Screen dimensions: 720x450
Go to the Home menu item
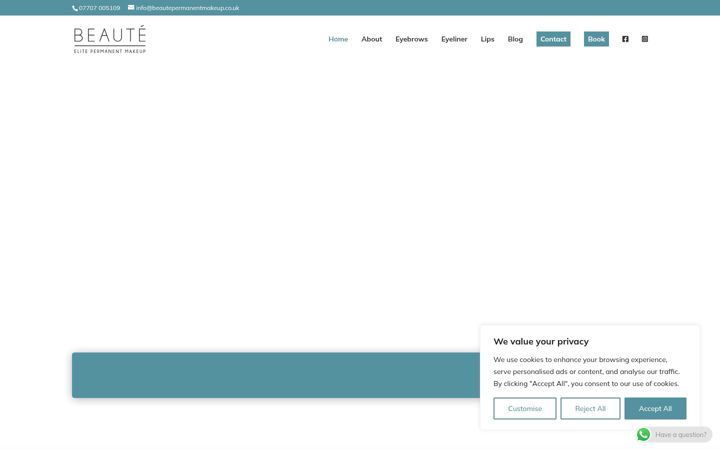pos(338,39)
